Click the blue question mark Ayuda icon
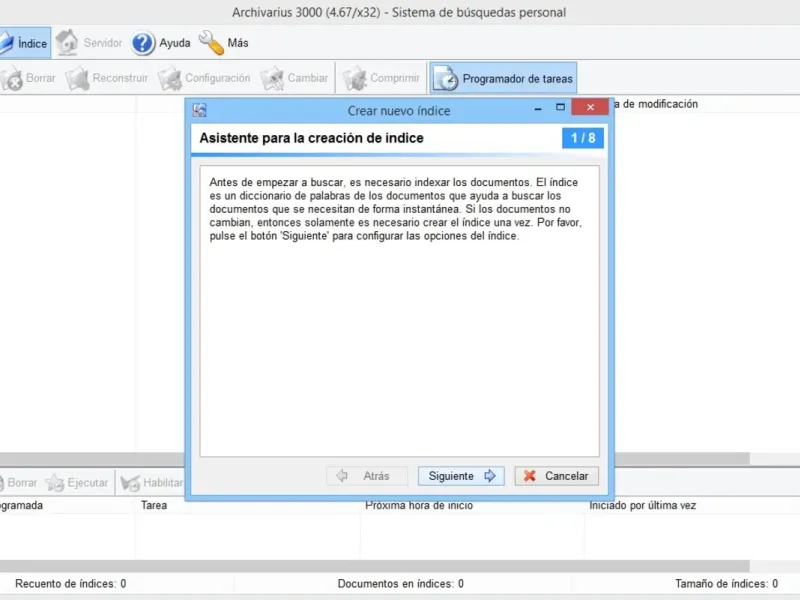Viewport: 800px width, 600px height. pos(143,43)
